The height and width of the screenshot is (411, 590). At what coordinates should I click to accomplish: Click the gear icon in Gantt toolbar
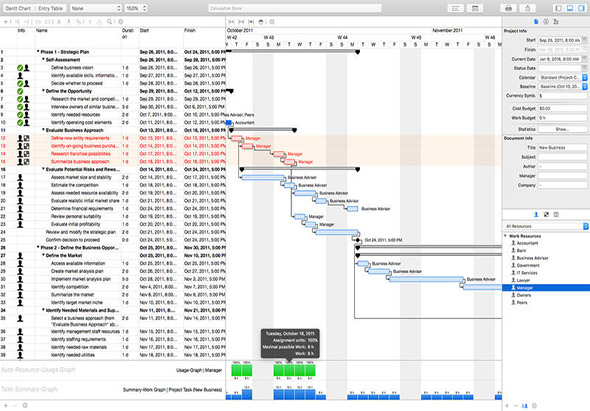coord(272,22)
